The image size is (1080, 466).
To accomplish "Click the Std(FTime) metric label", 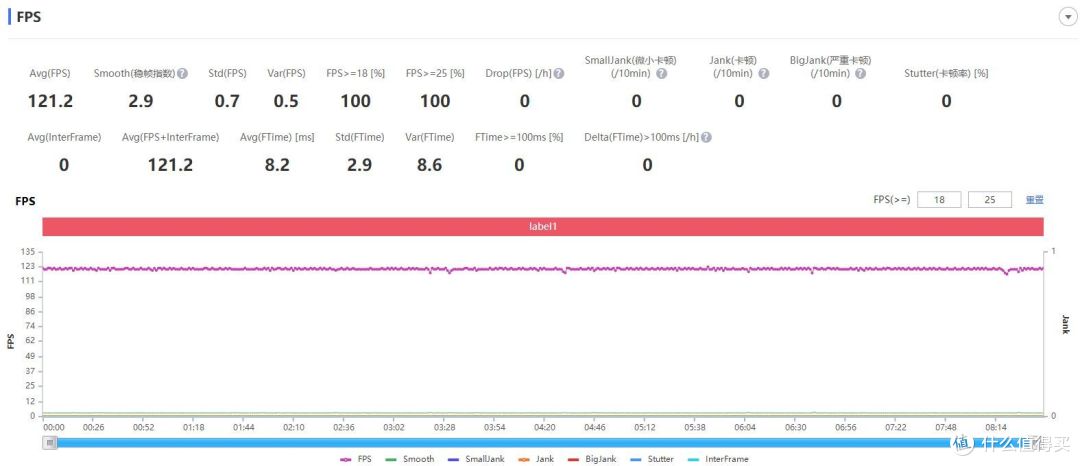I will click(x=359, y=138).
